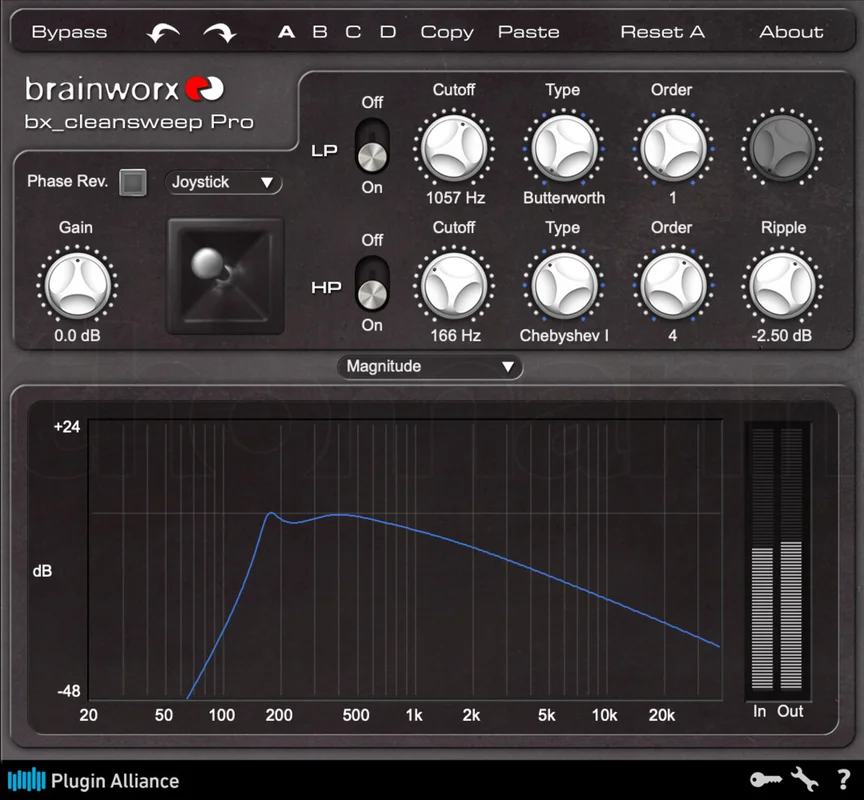Click the HP Type knob set to Chebyshev I
Screen dimensions: 864x800
pyautogui.click(x=564, y=286)
